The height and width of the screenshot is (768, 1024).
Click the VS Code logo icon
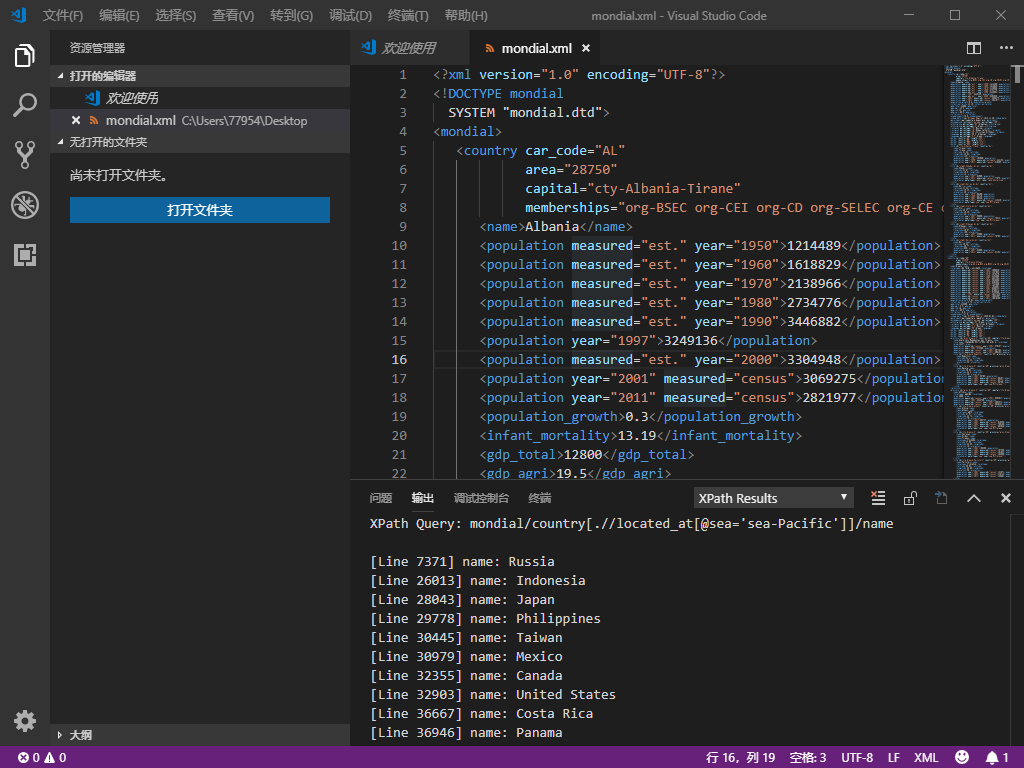pyautogui.click(x=18, y=14)
